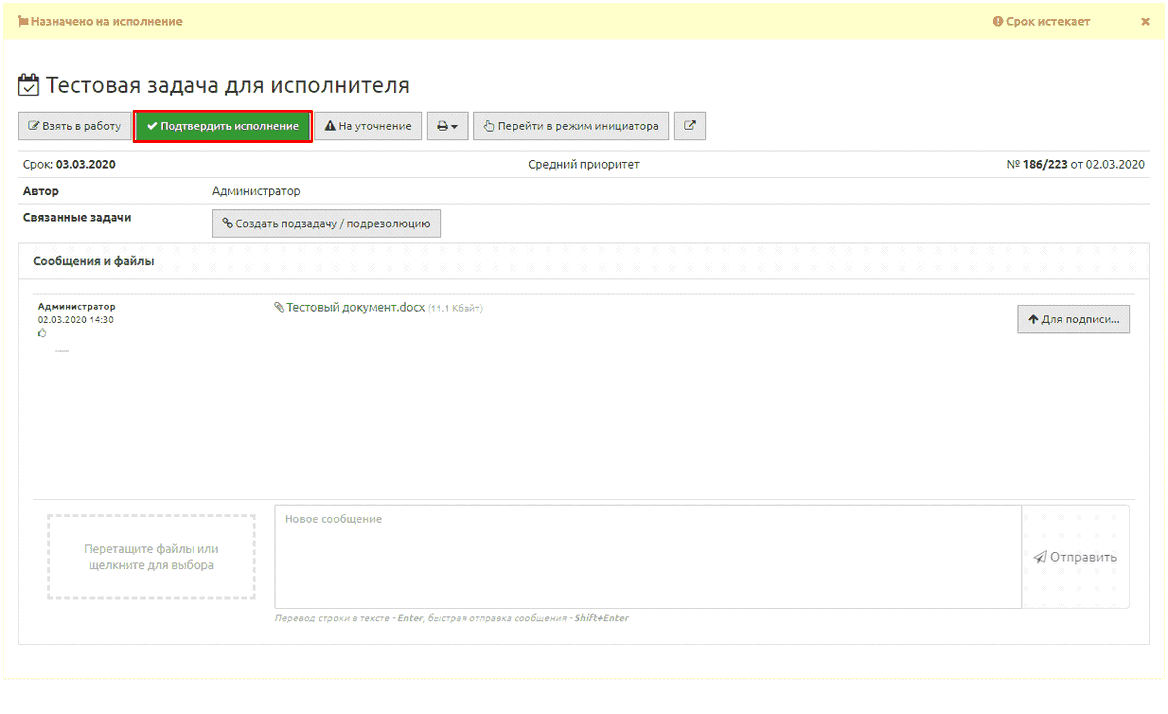Click 'Средний приоритет' priority text
The image size is (1168, 714).
click(x=584, y=165)
